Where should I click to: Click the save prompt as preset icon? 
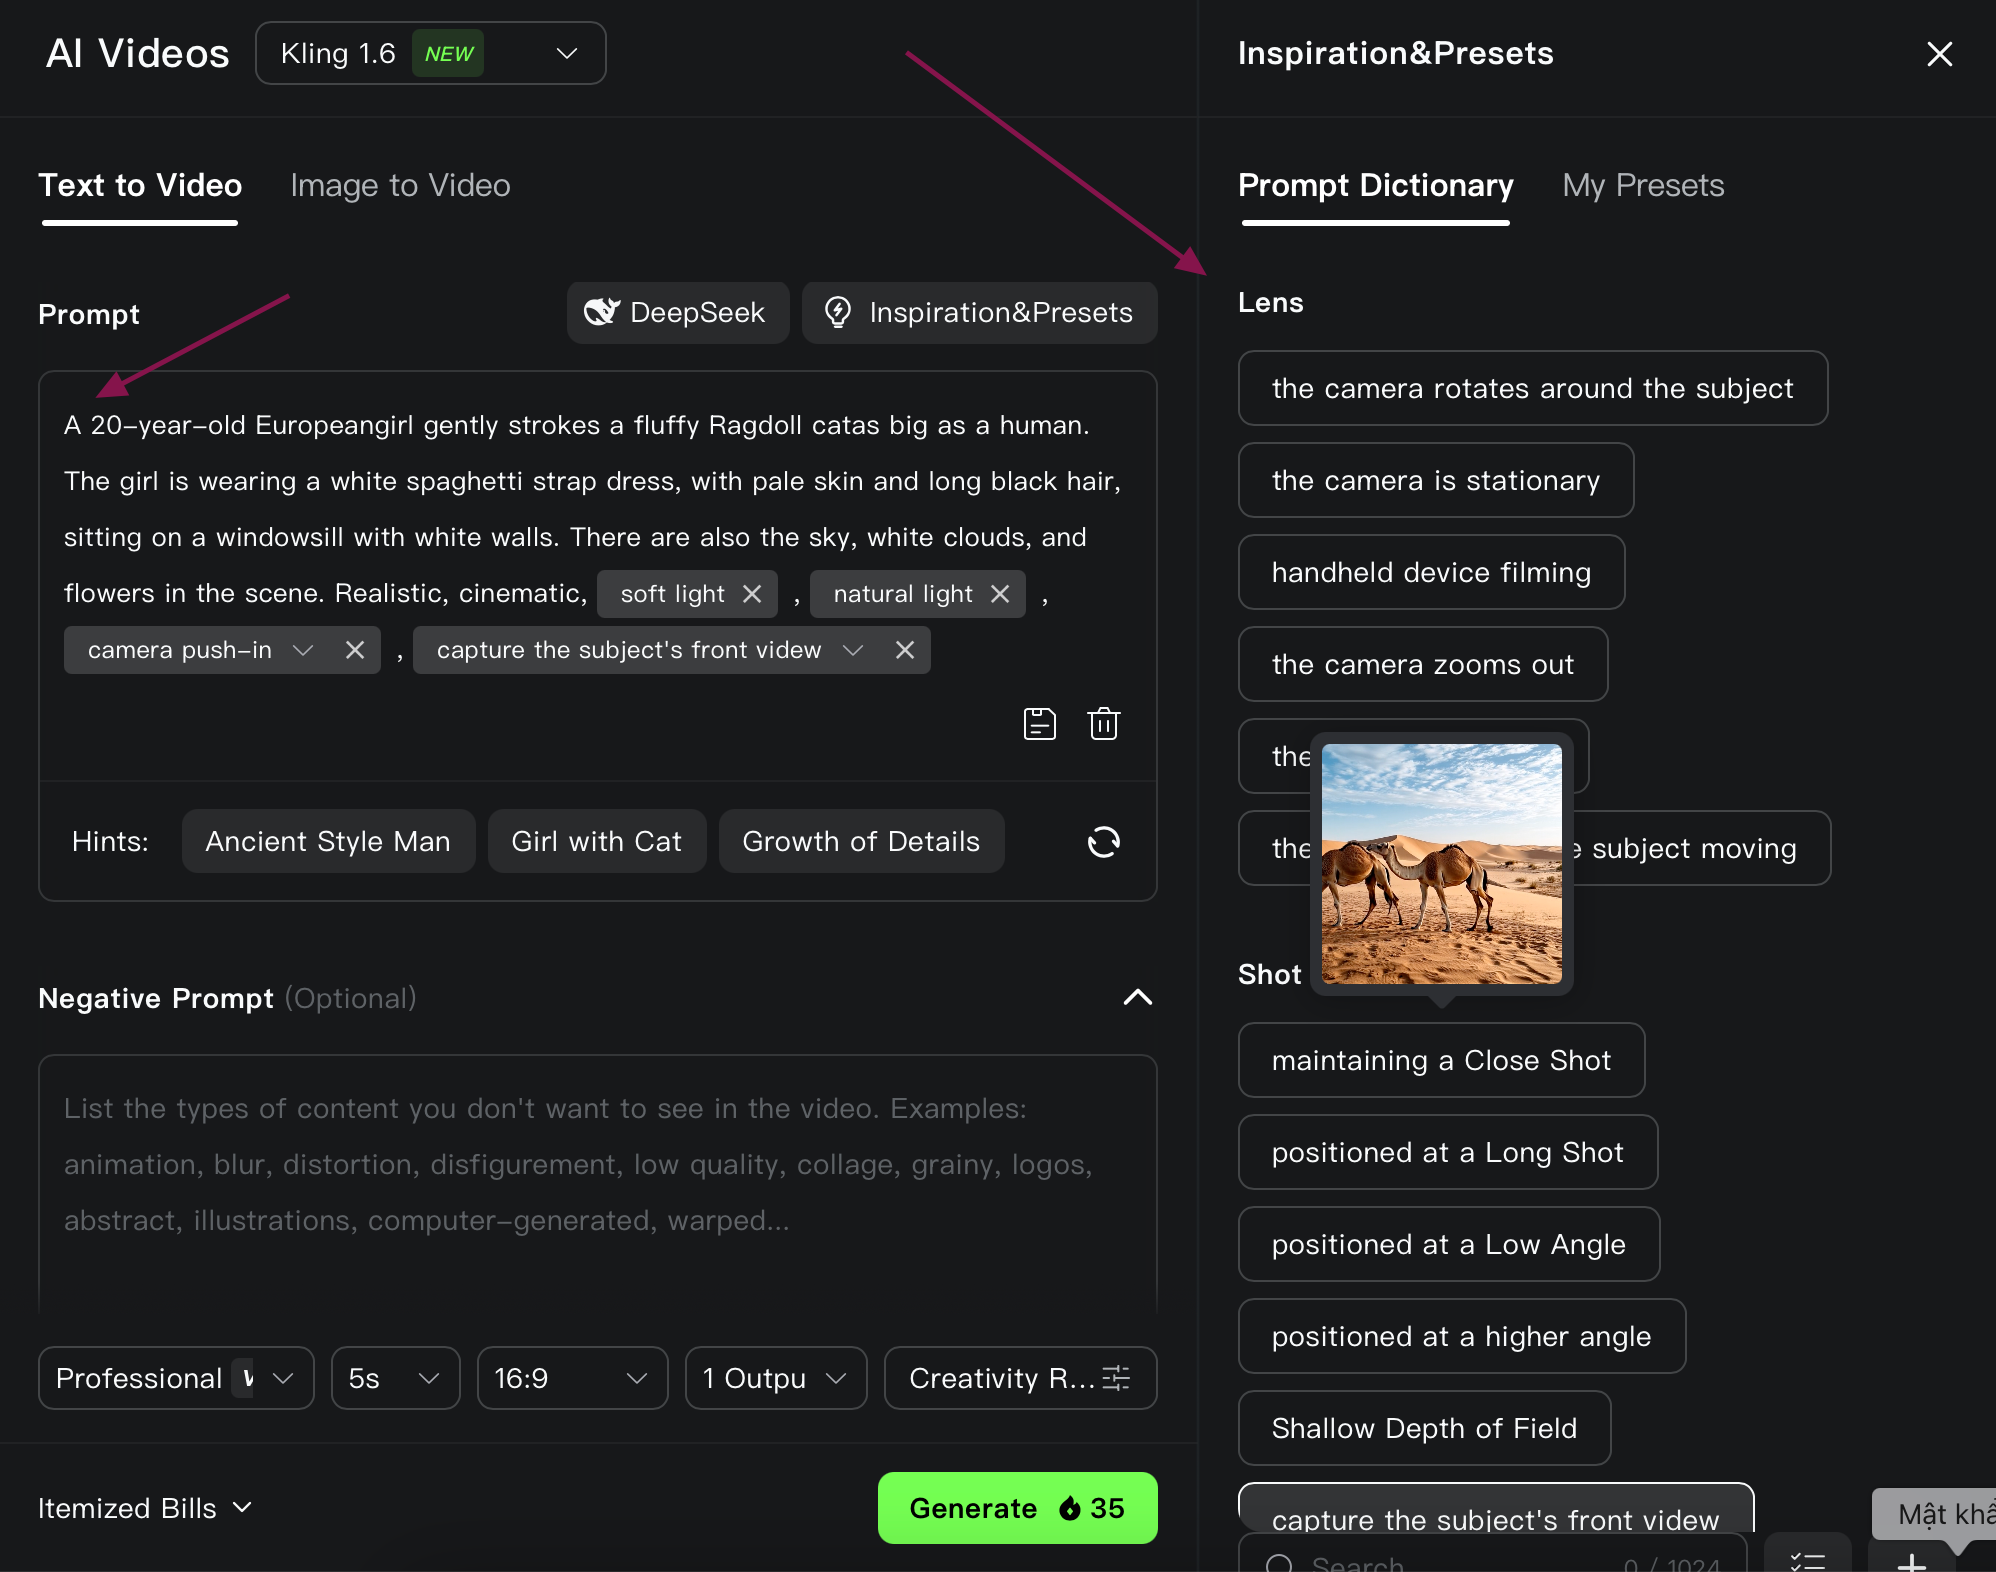click(x=1039, y=723)
